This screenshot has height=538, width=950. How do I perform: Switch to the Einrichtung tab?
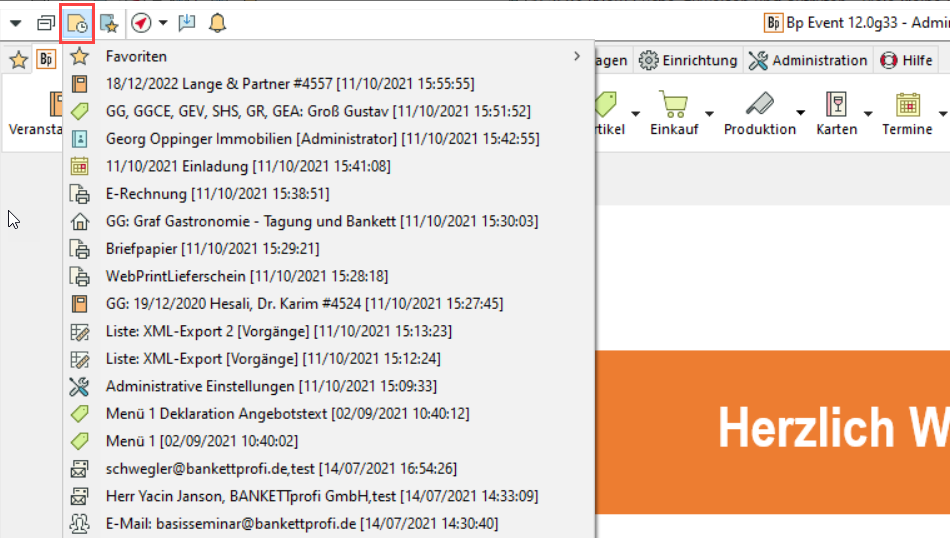click(x=689, y=60)
